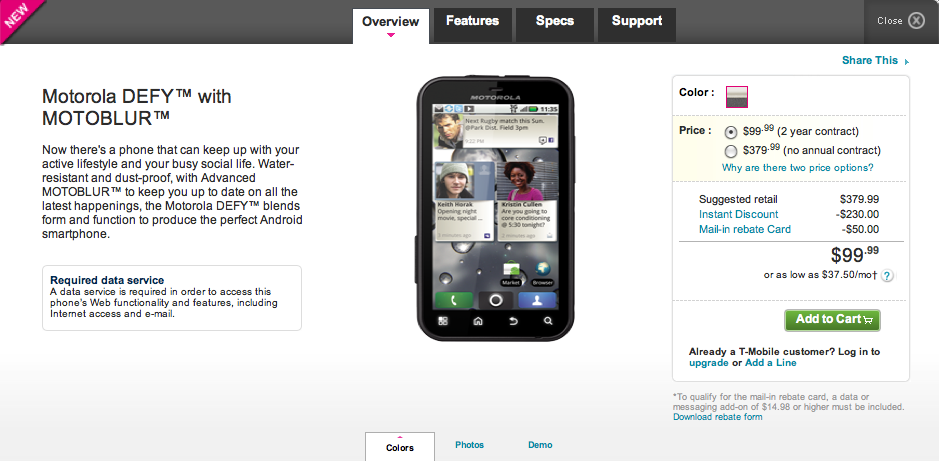
Task: Click the shopping cart icon on Add to Cart
Action: point(868,320)
